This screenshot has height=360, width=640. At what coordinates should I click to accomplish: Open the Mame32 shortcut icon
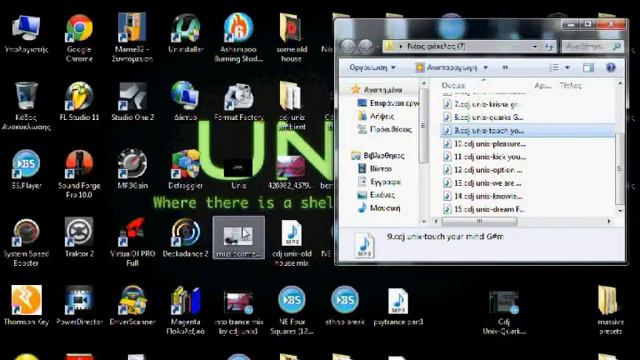click(x=132, y=38)
